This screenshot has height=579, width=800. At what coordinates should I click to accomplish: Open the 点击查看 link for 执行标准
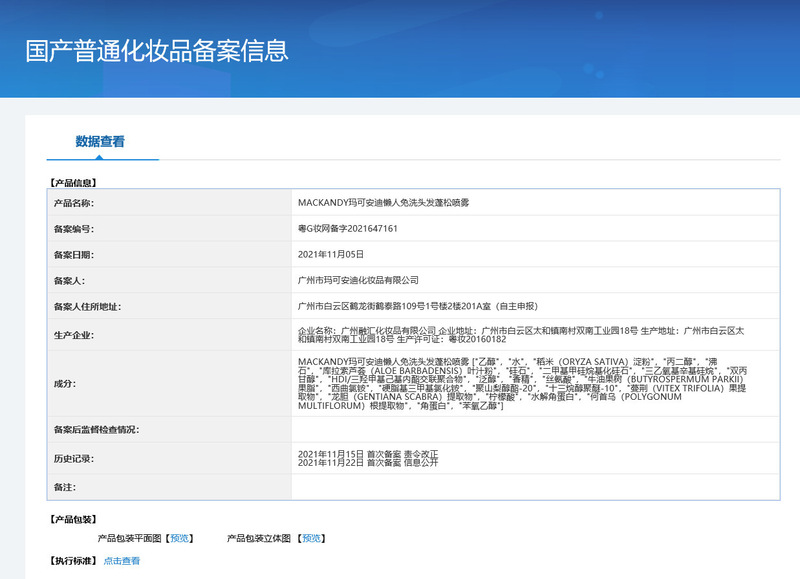click(x=121, y=561)
